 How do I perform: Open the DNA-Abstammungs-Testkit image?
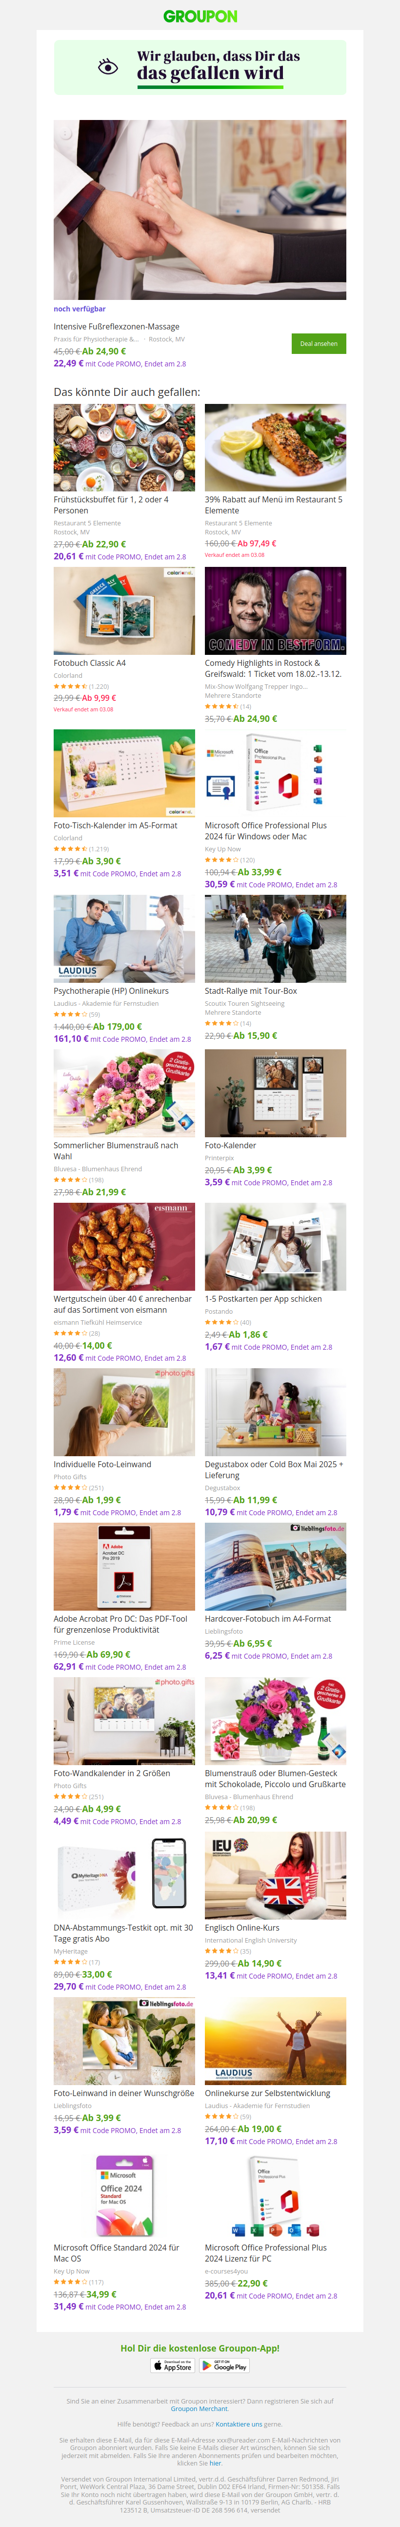pyautogui.click(x=124, y=1876)
